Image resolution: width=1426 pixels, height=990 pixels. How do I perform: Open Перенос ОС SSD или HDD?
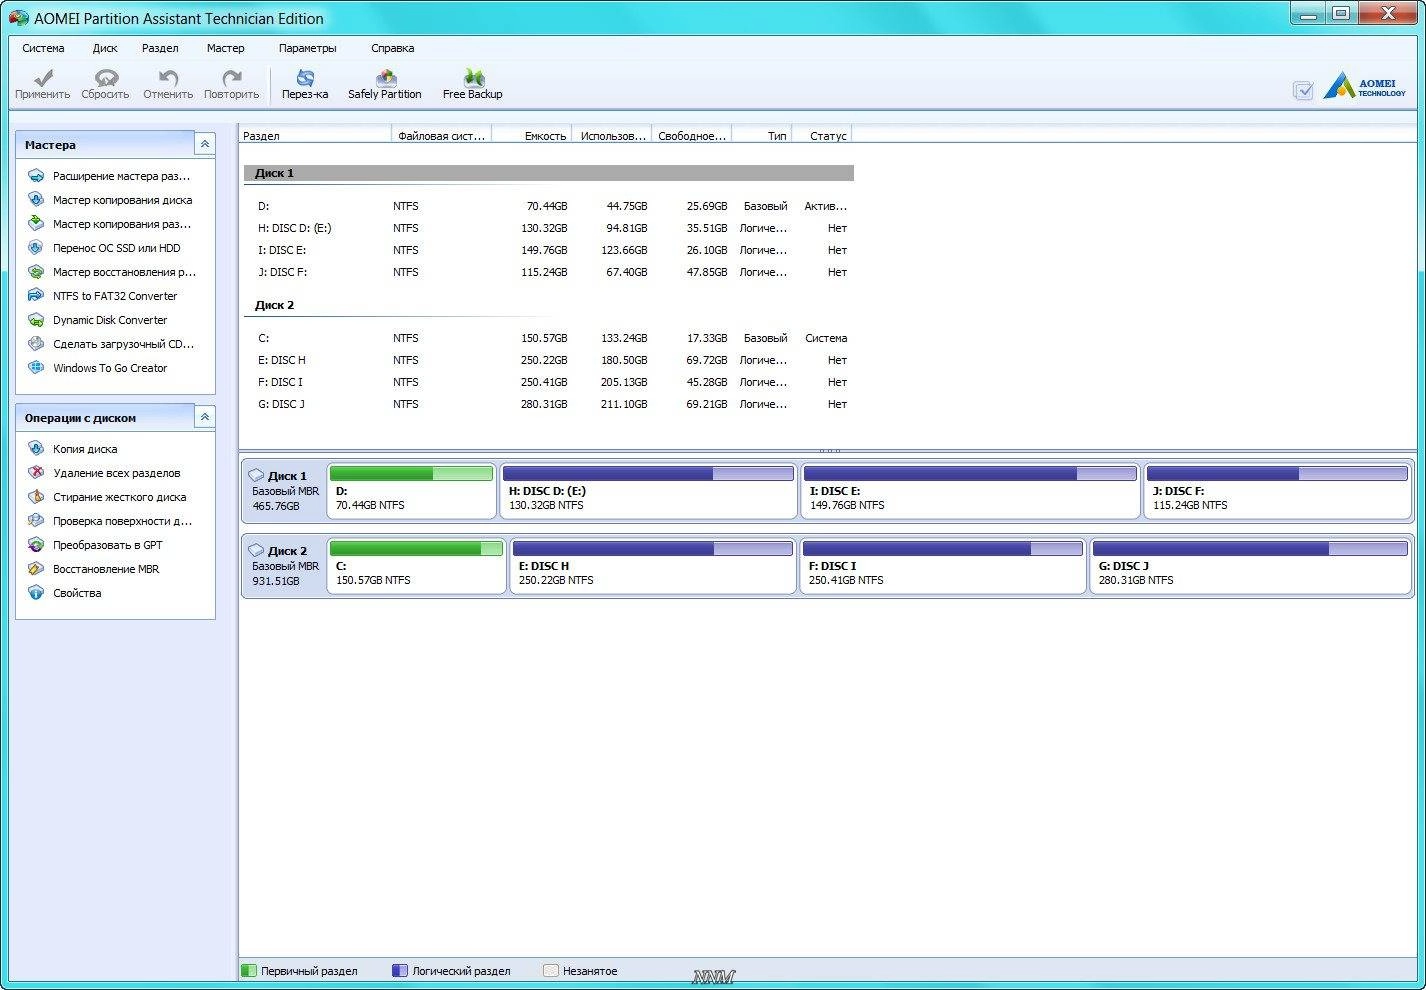pos(104,248)
